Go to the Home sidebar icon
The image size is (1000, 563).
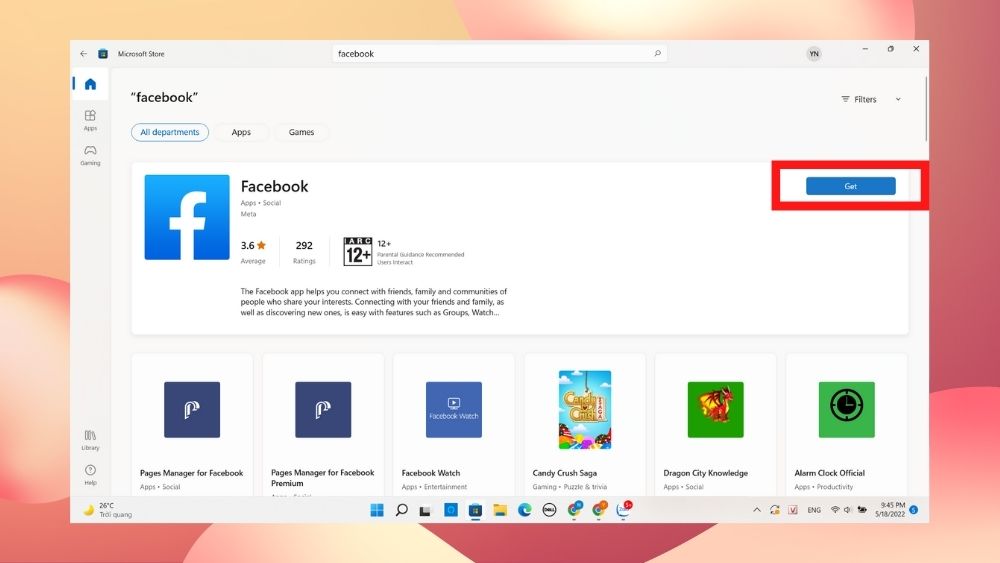coord(90,84)
